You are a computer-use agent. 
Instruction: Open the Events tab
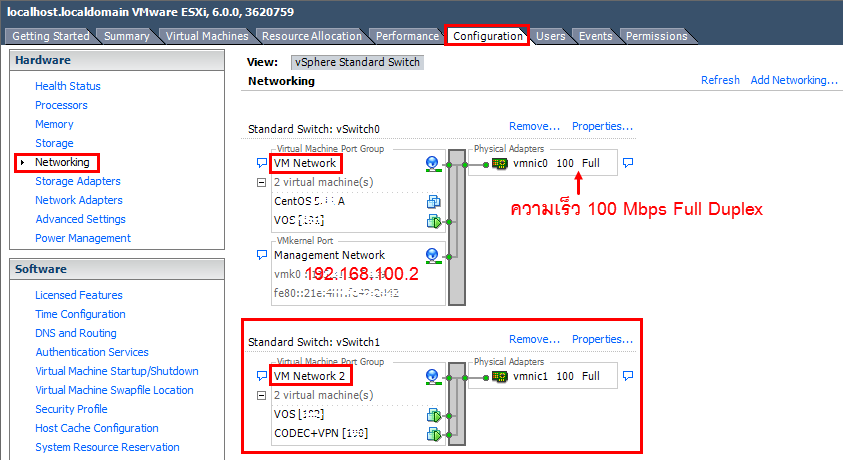595,36
